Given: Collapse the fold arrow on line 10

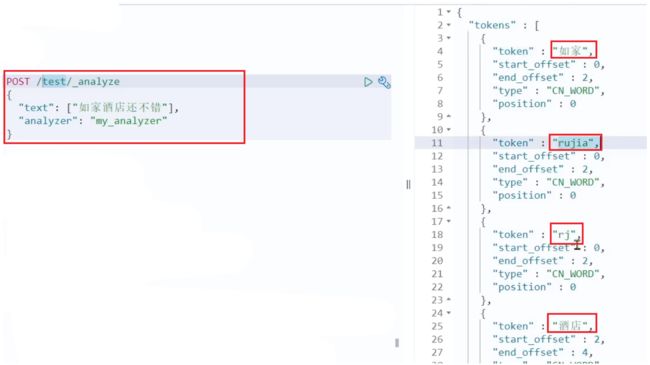Looking at the screenshot, I should (x=449, y=130).
